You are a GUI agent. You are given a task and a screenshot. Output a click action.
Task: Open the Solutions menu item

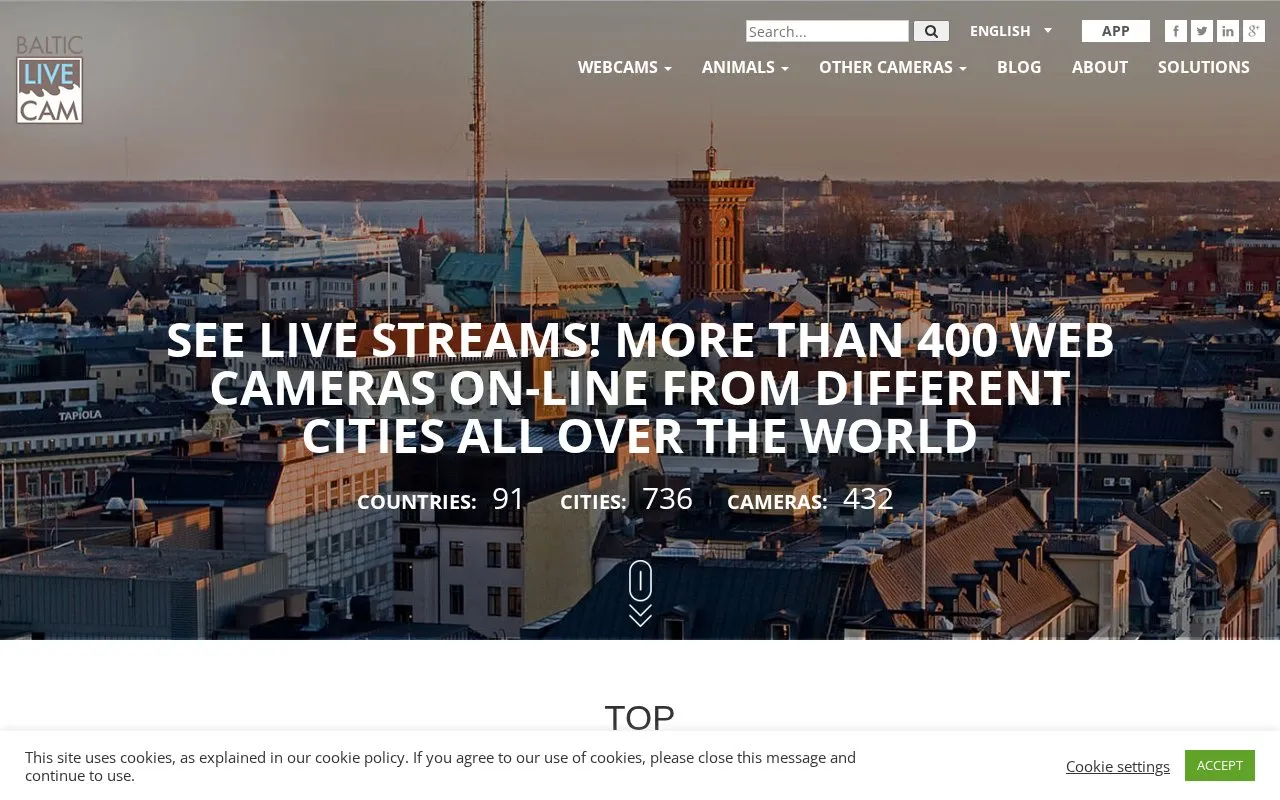pyautogui.click(x=1204, y=67)
